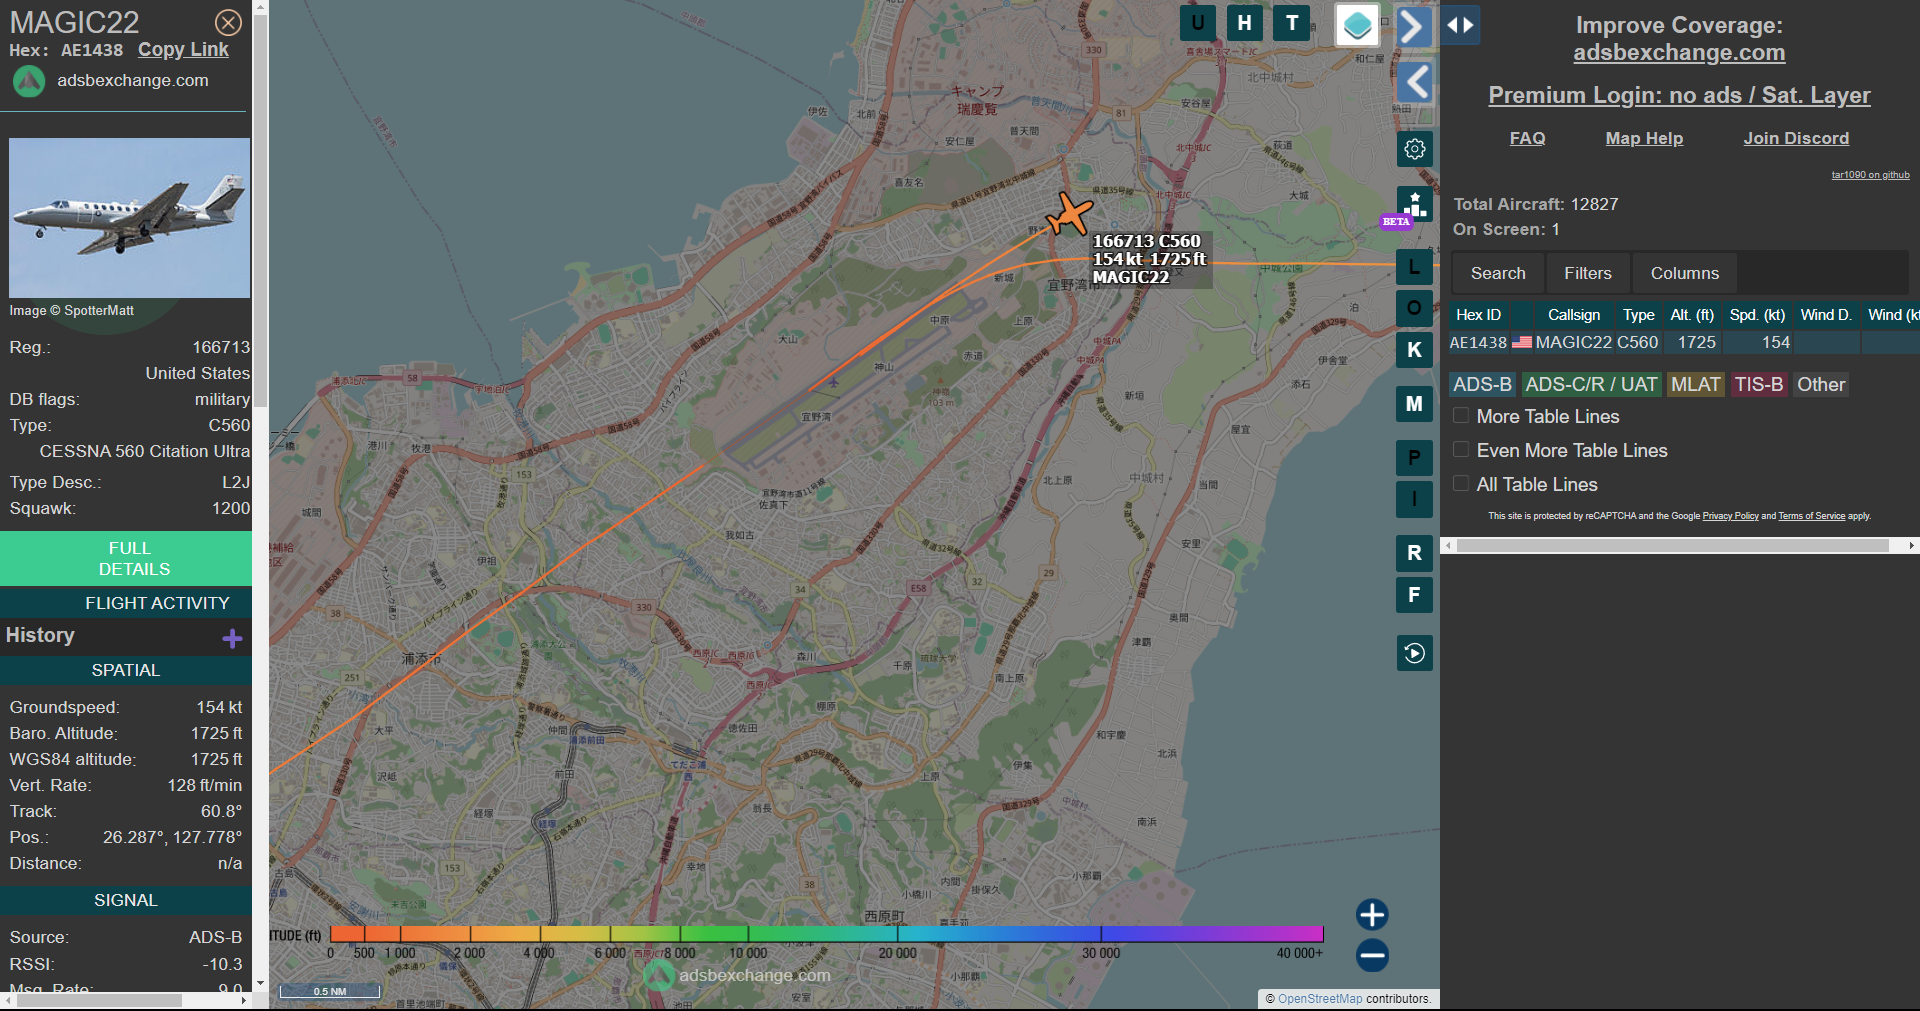Toggle sidebar width with double-arrow icon
The height and width of the screenshot is (1011, 1920).
pyautogui.click(x=1461, y=25)
